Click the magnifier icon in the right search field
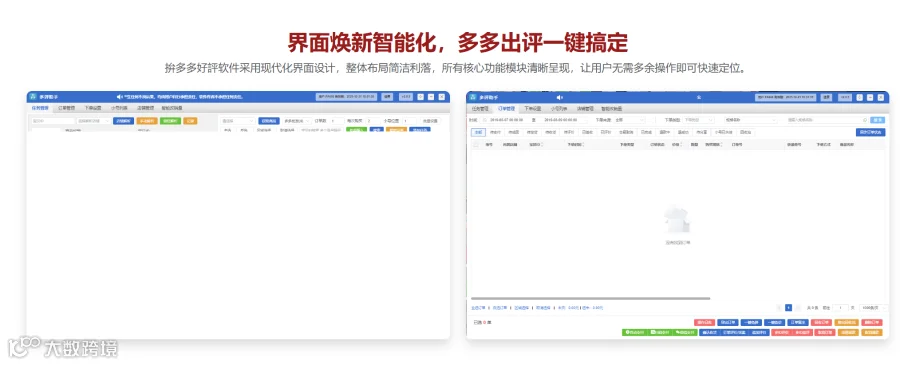The width and height of the screenshot is (900, 365). [x=864, y=120]
